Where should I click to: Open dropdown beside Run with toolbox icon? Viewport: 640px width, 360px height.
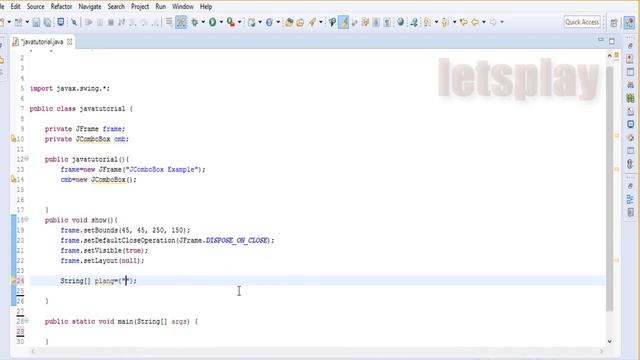click(x=240, y=22)
